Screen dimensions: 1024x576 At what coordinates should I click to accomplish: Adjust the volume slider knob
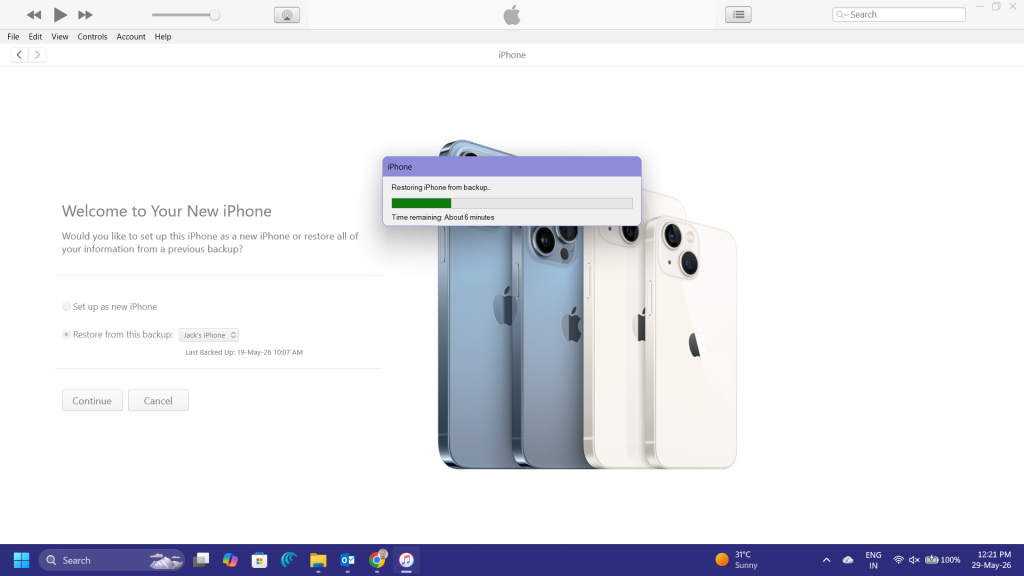pos(214,15)
